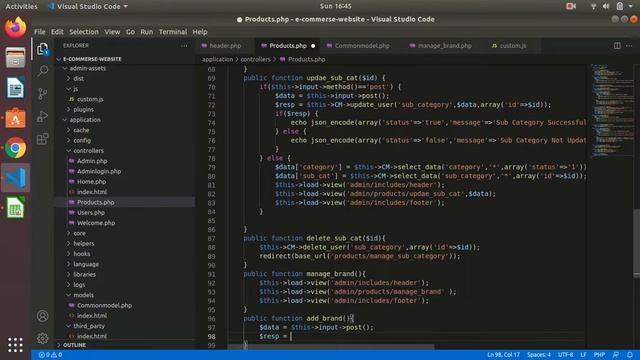Open the Terminal menu
The image size is (640, 360).
(x=173, y=32)
